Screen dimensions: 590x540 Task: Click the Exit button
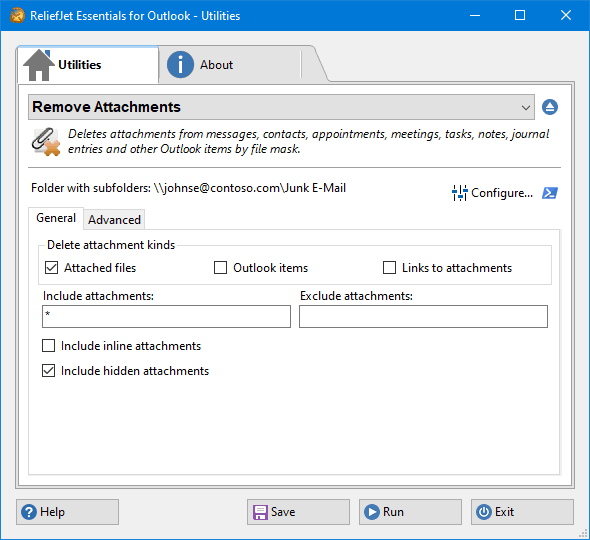pos(522,512)
